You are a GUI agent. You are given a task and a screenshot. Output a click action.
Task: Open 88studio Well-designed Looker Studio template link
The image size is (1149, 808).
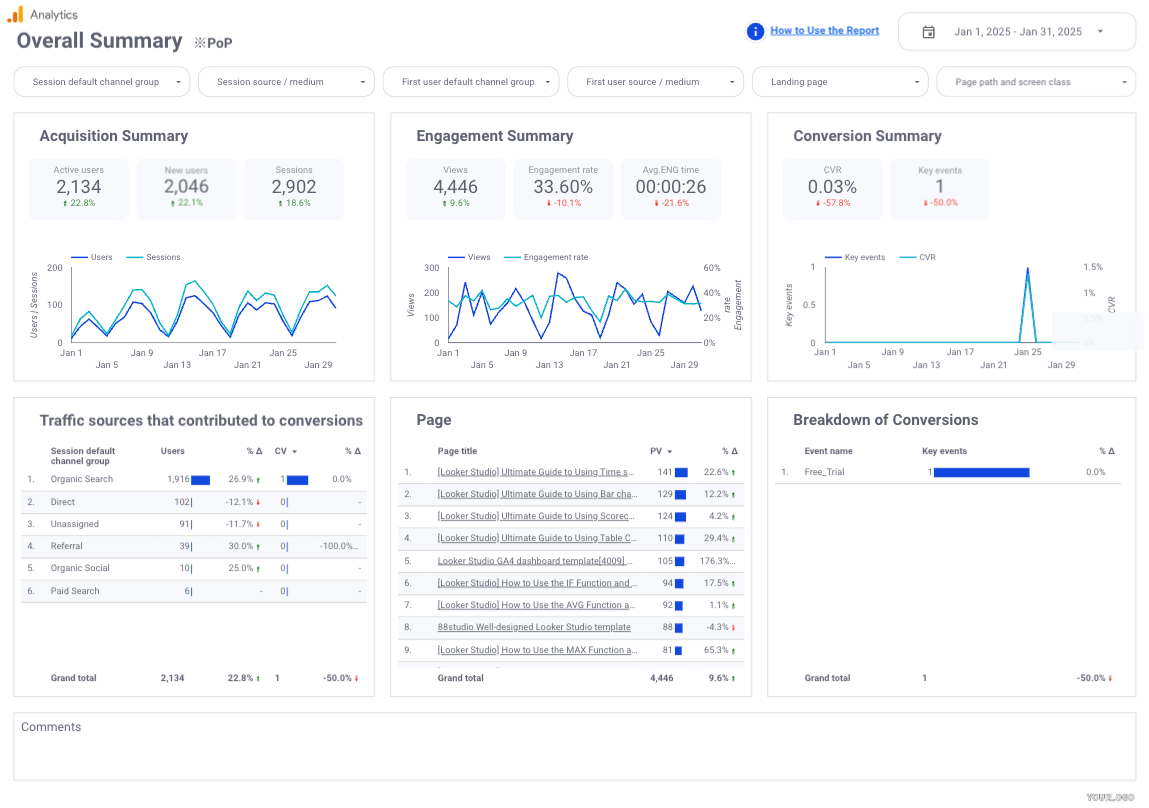[x=534, y=628]
